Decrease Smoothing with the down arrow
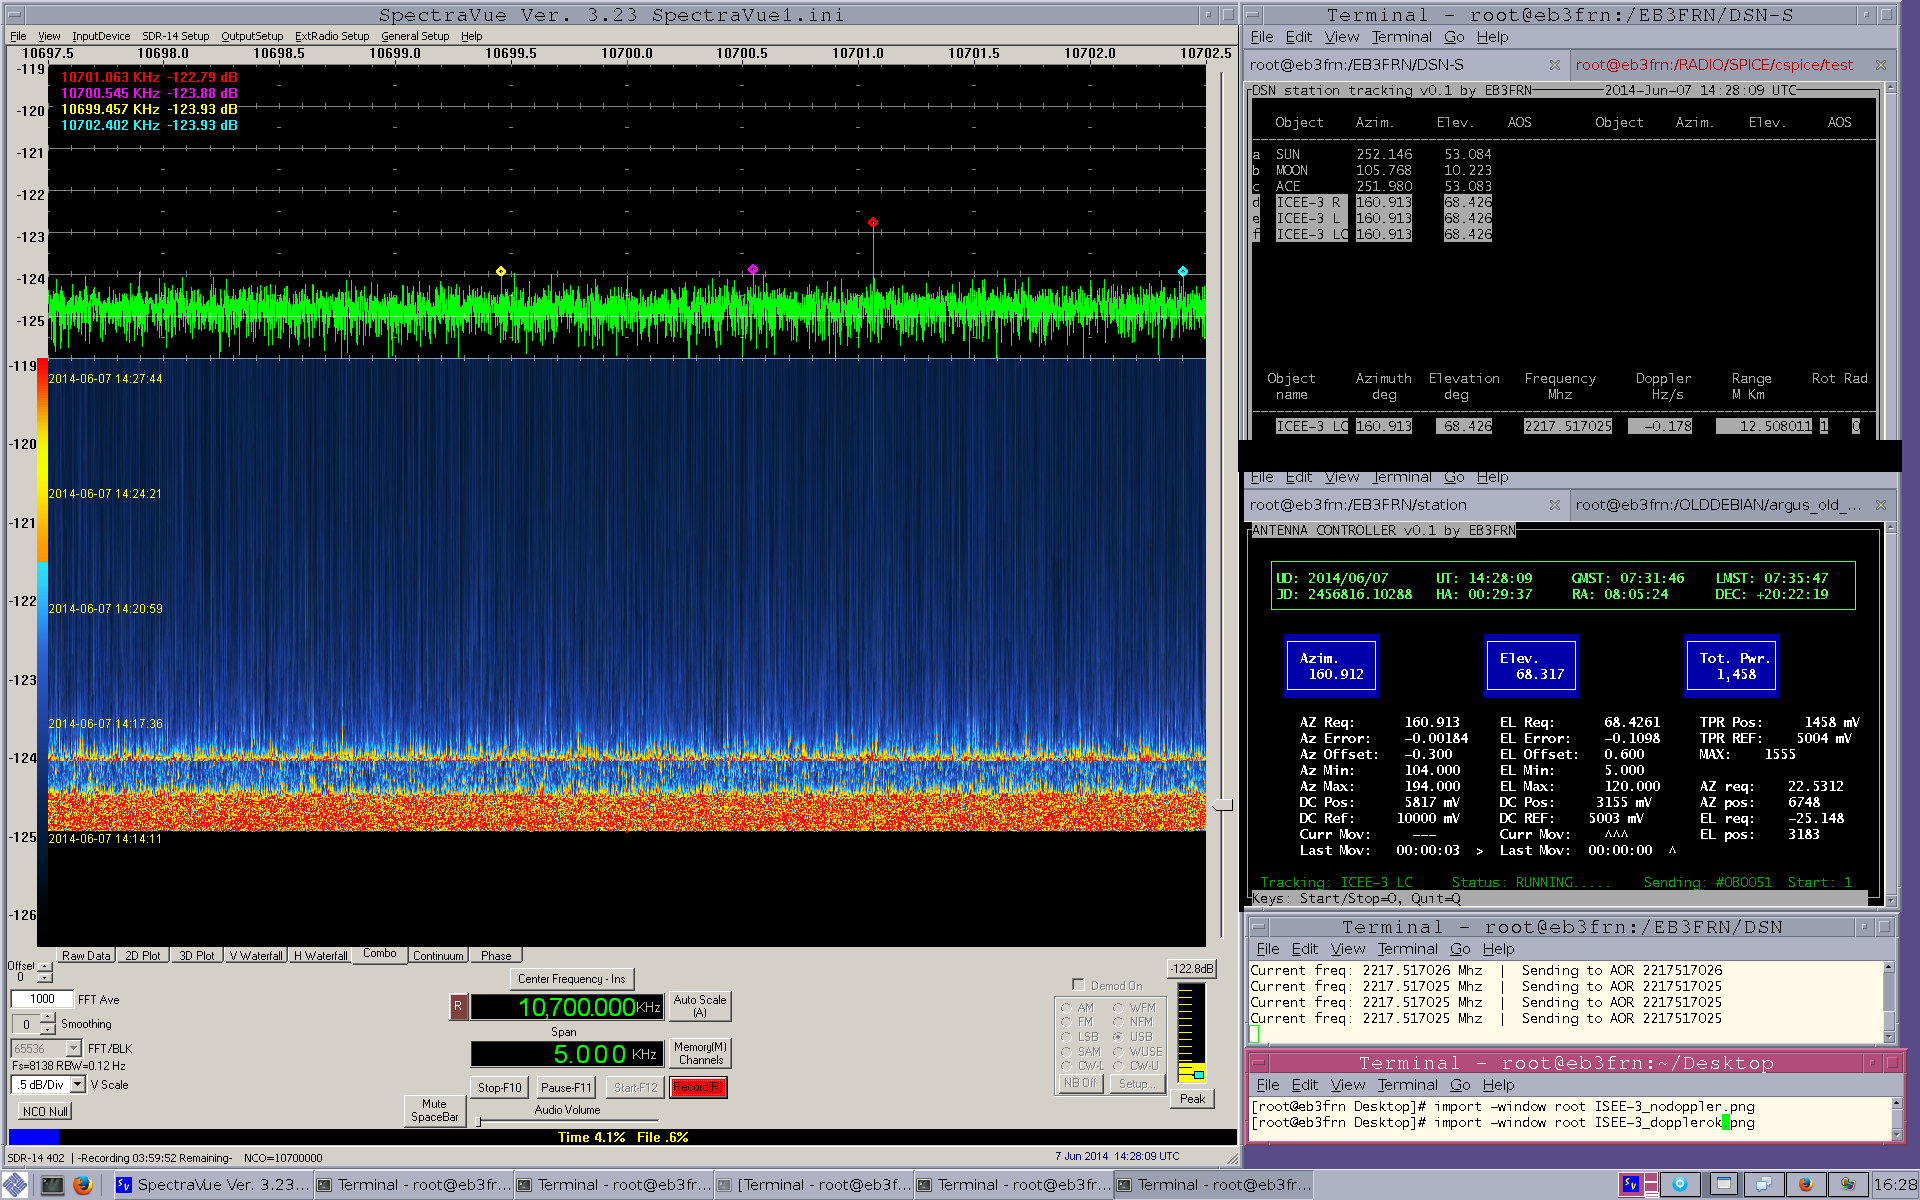 pos(47,1029)
